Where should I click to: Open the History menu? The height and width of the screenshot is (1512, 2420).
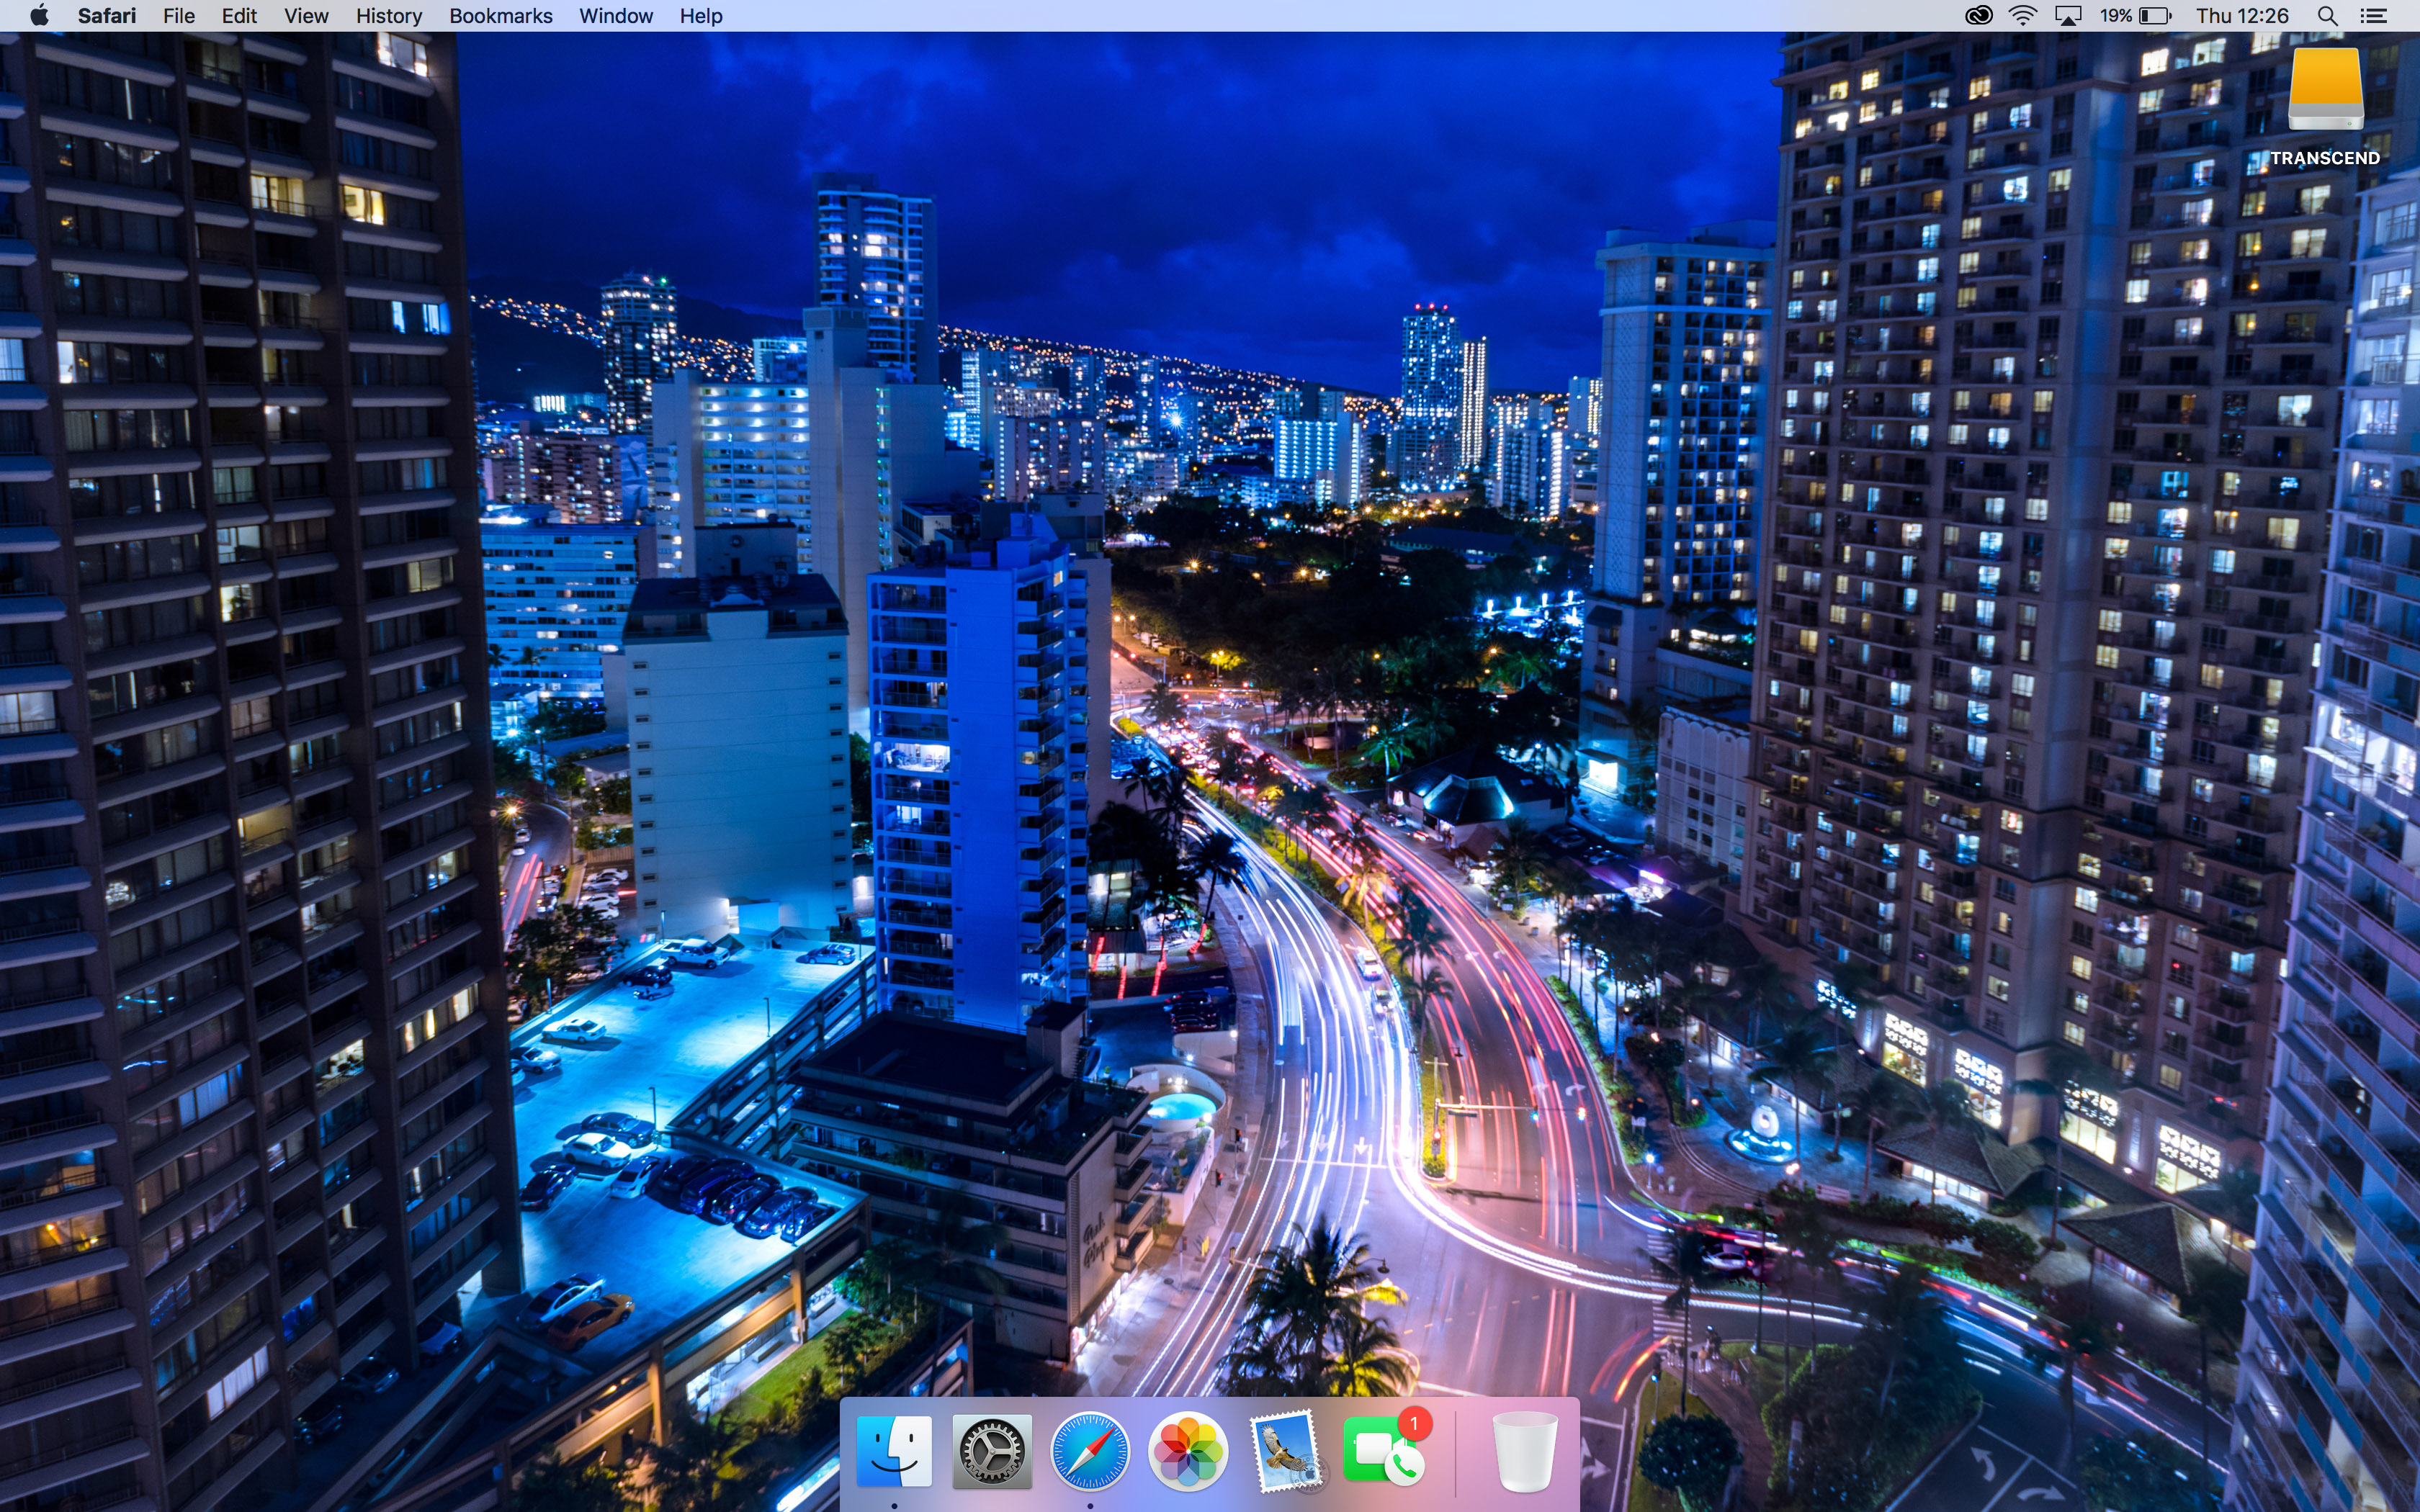389,16
